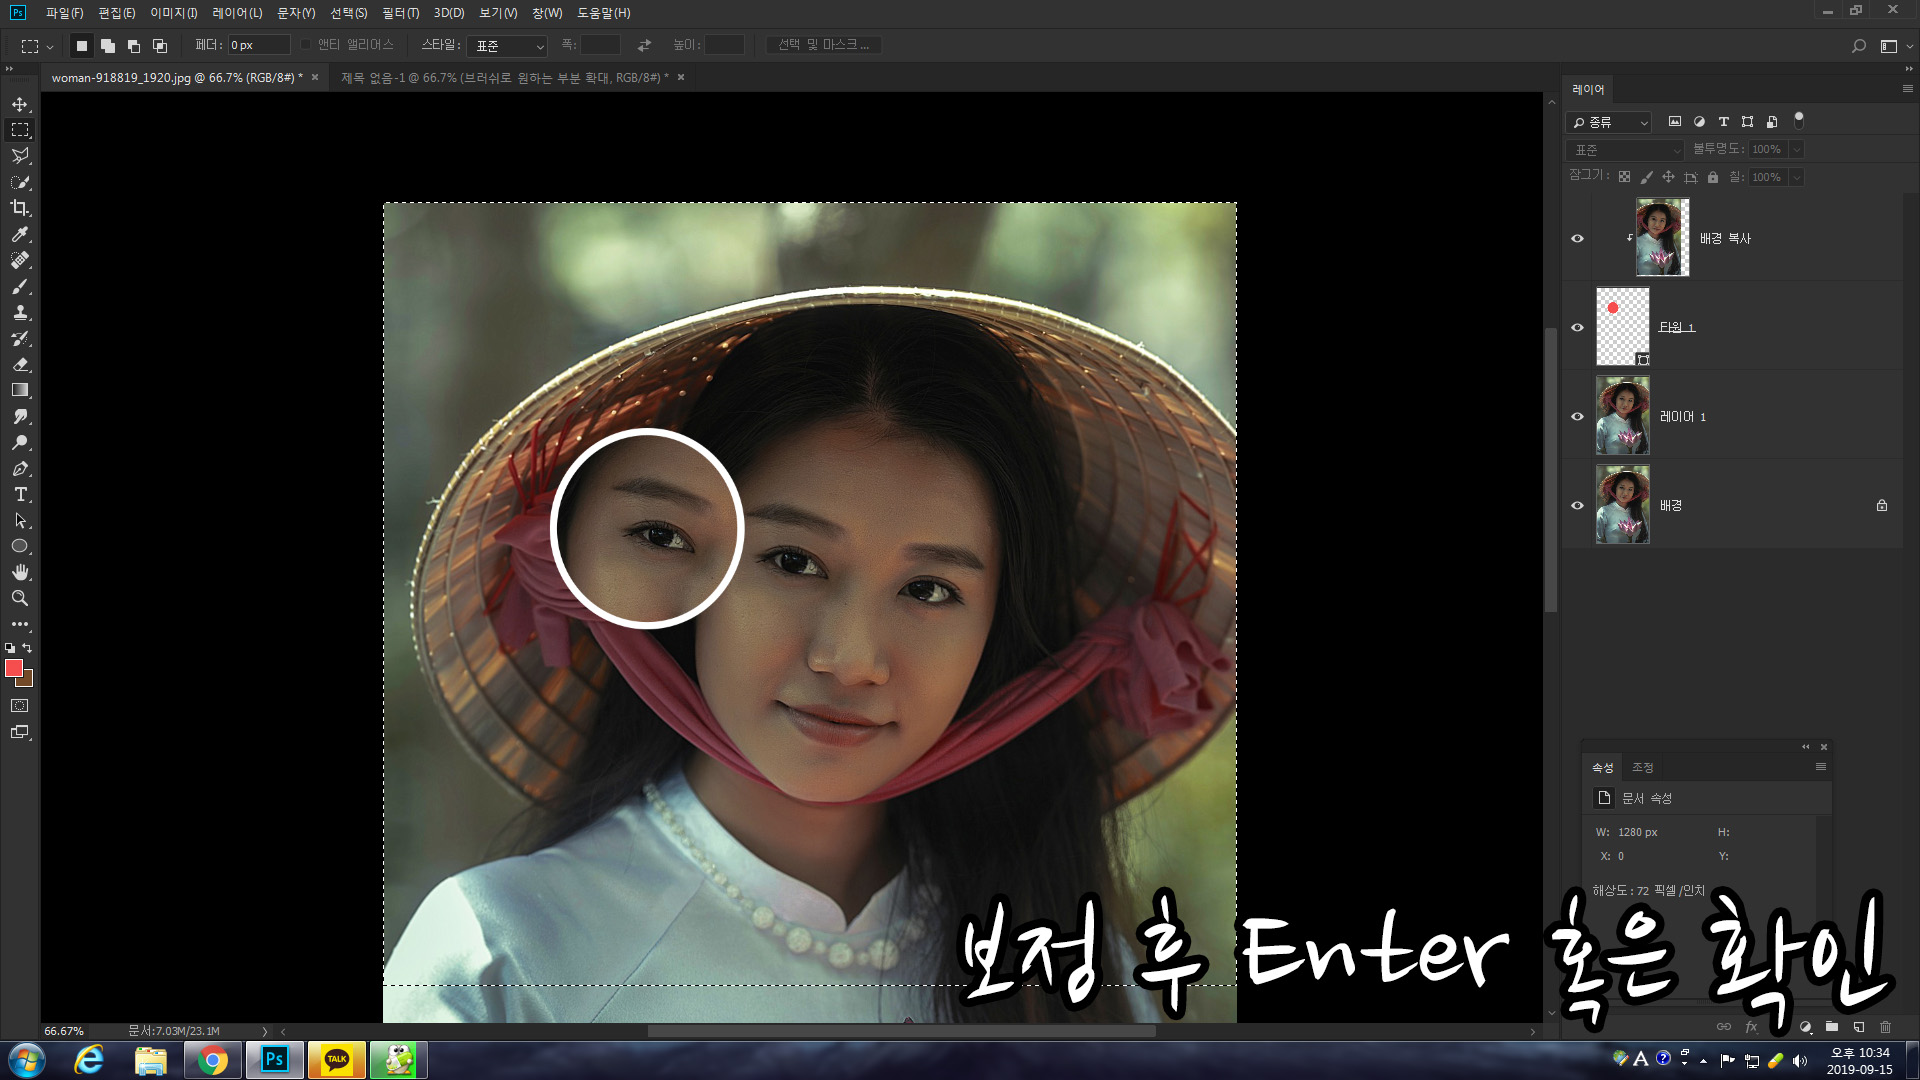
Task: Switch to the 조정 panel tab
Action: pyautogui.click(x=1642, y=767)
